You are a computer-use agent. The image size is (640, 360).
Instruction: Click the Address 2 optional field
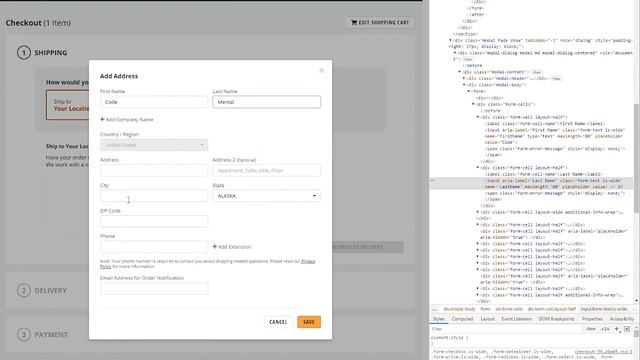(x=267, y=171)
